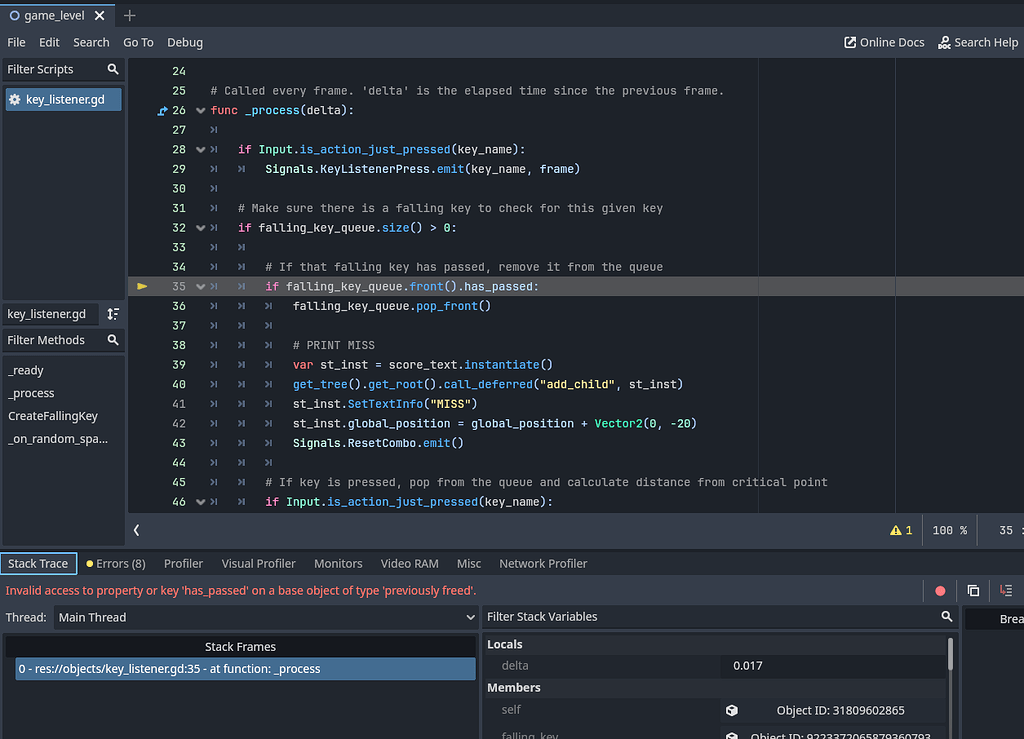Screen dimensions: 1024x739
Task: Click the Filter Scripts search icon
Action: (113, 69)
